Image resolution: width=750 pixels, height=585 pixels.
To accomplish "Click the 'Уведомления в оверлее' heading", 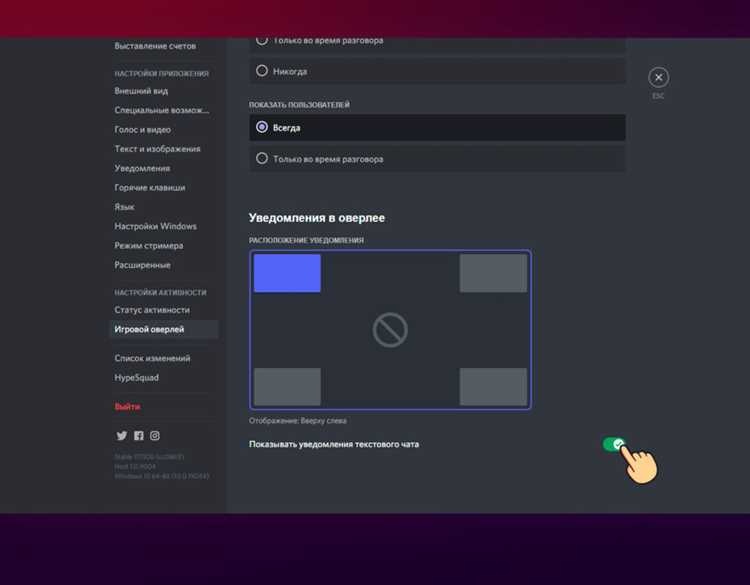I will tap(317, 218).
